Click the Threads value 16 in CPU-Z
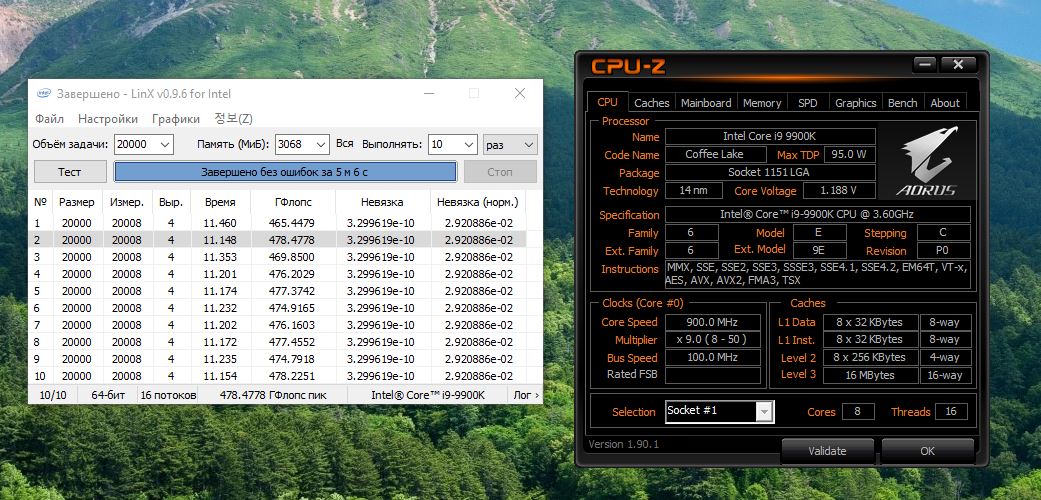This screenshot has width=1041, height=500. 951,411
